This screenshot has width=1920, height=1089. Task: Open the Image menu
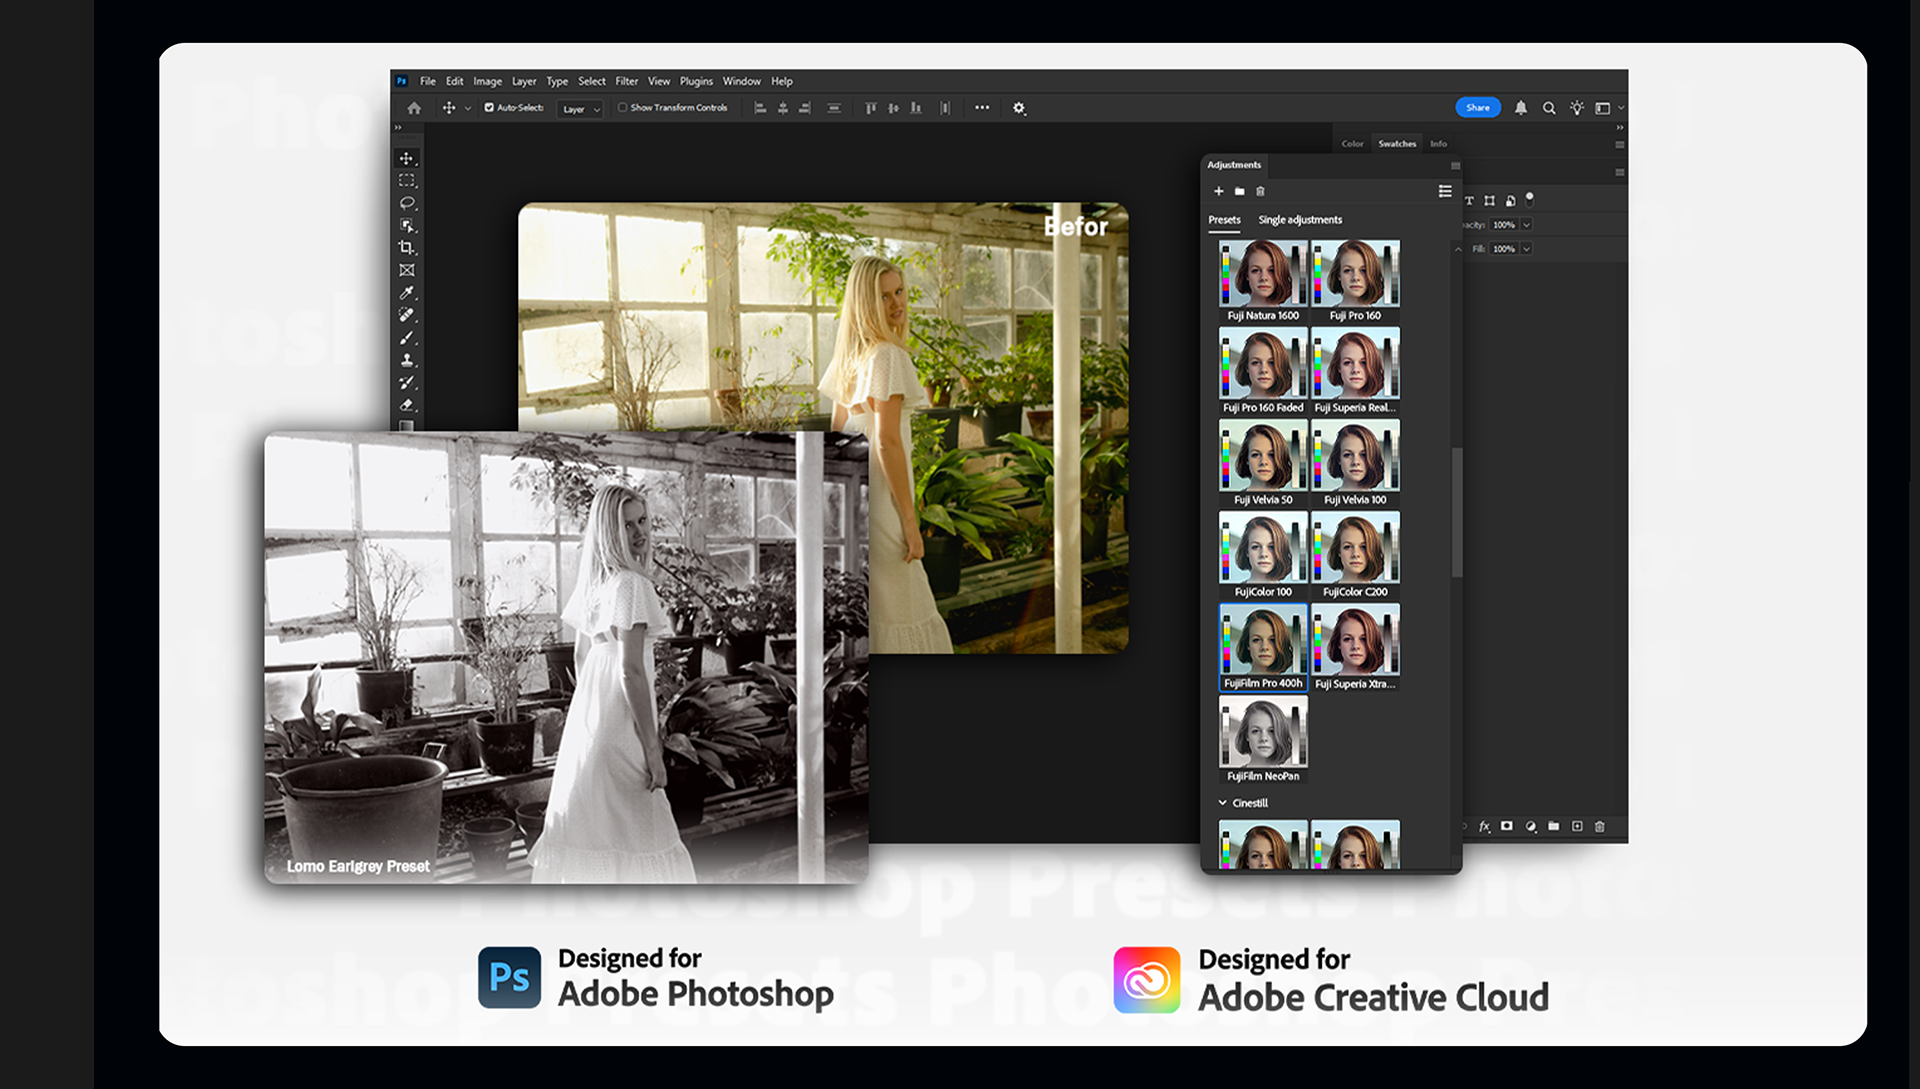tap(488, 82)
